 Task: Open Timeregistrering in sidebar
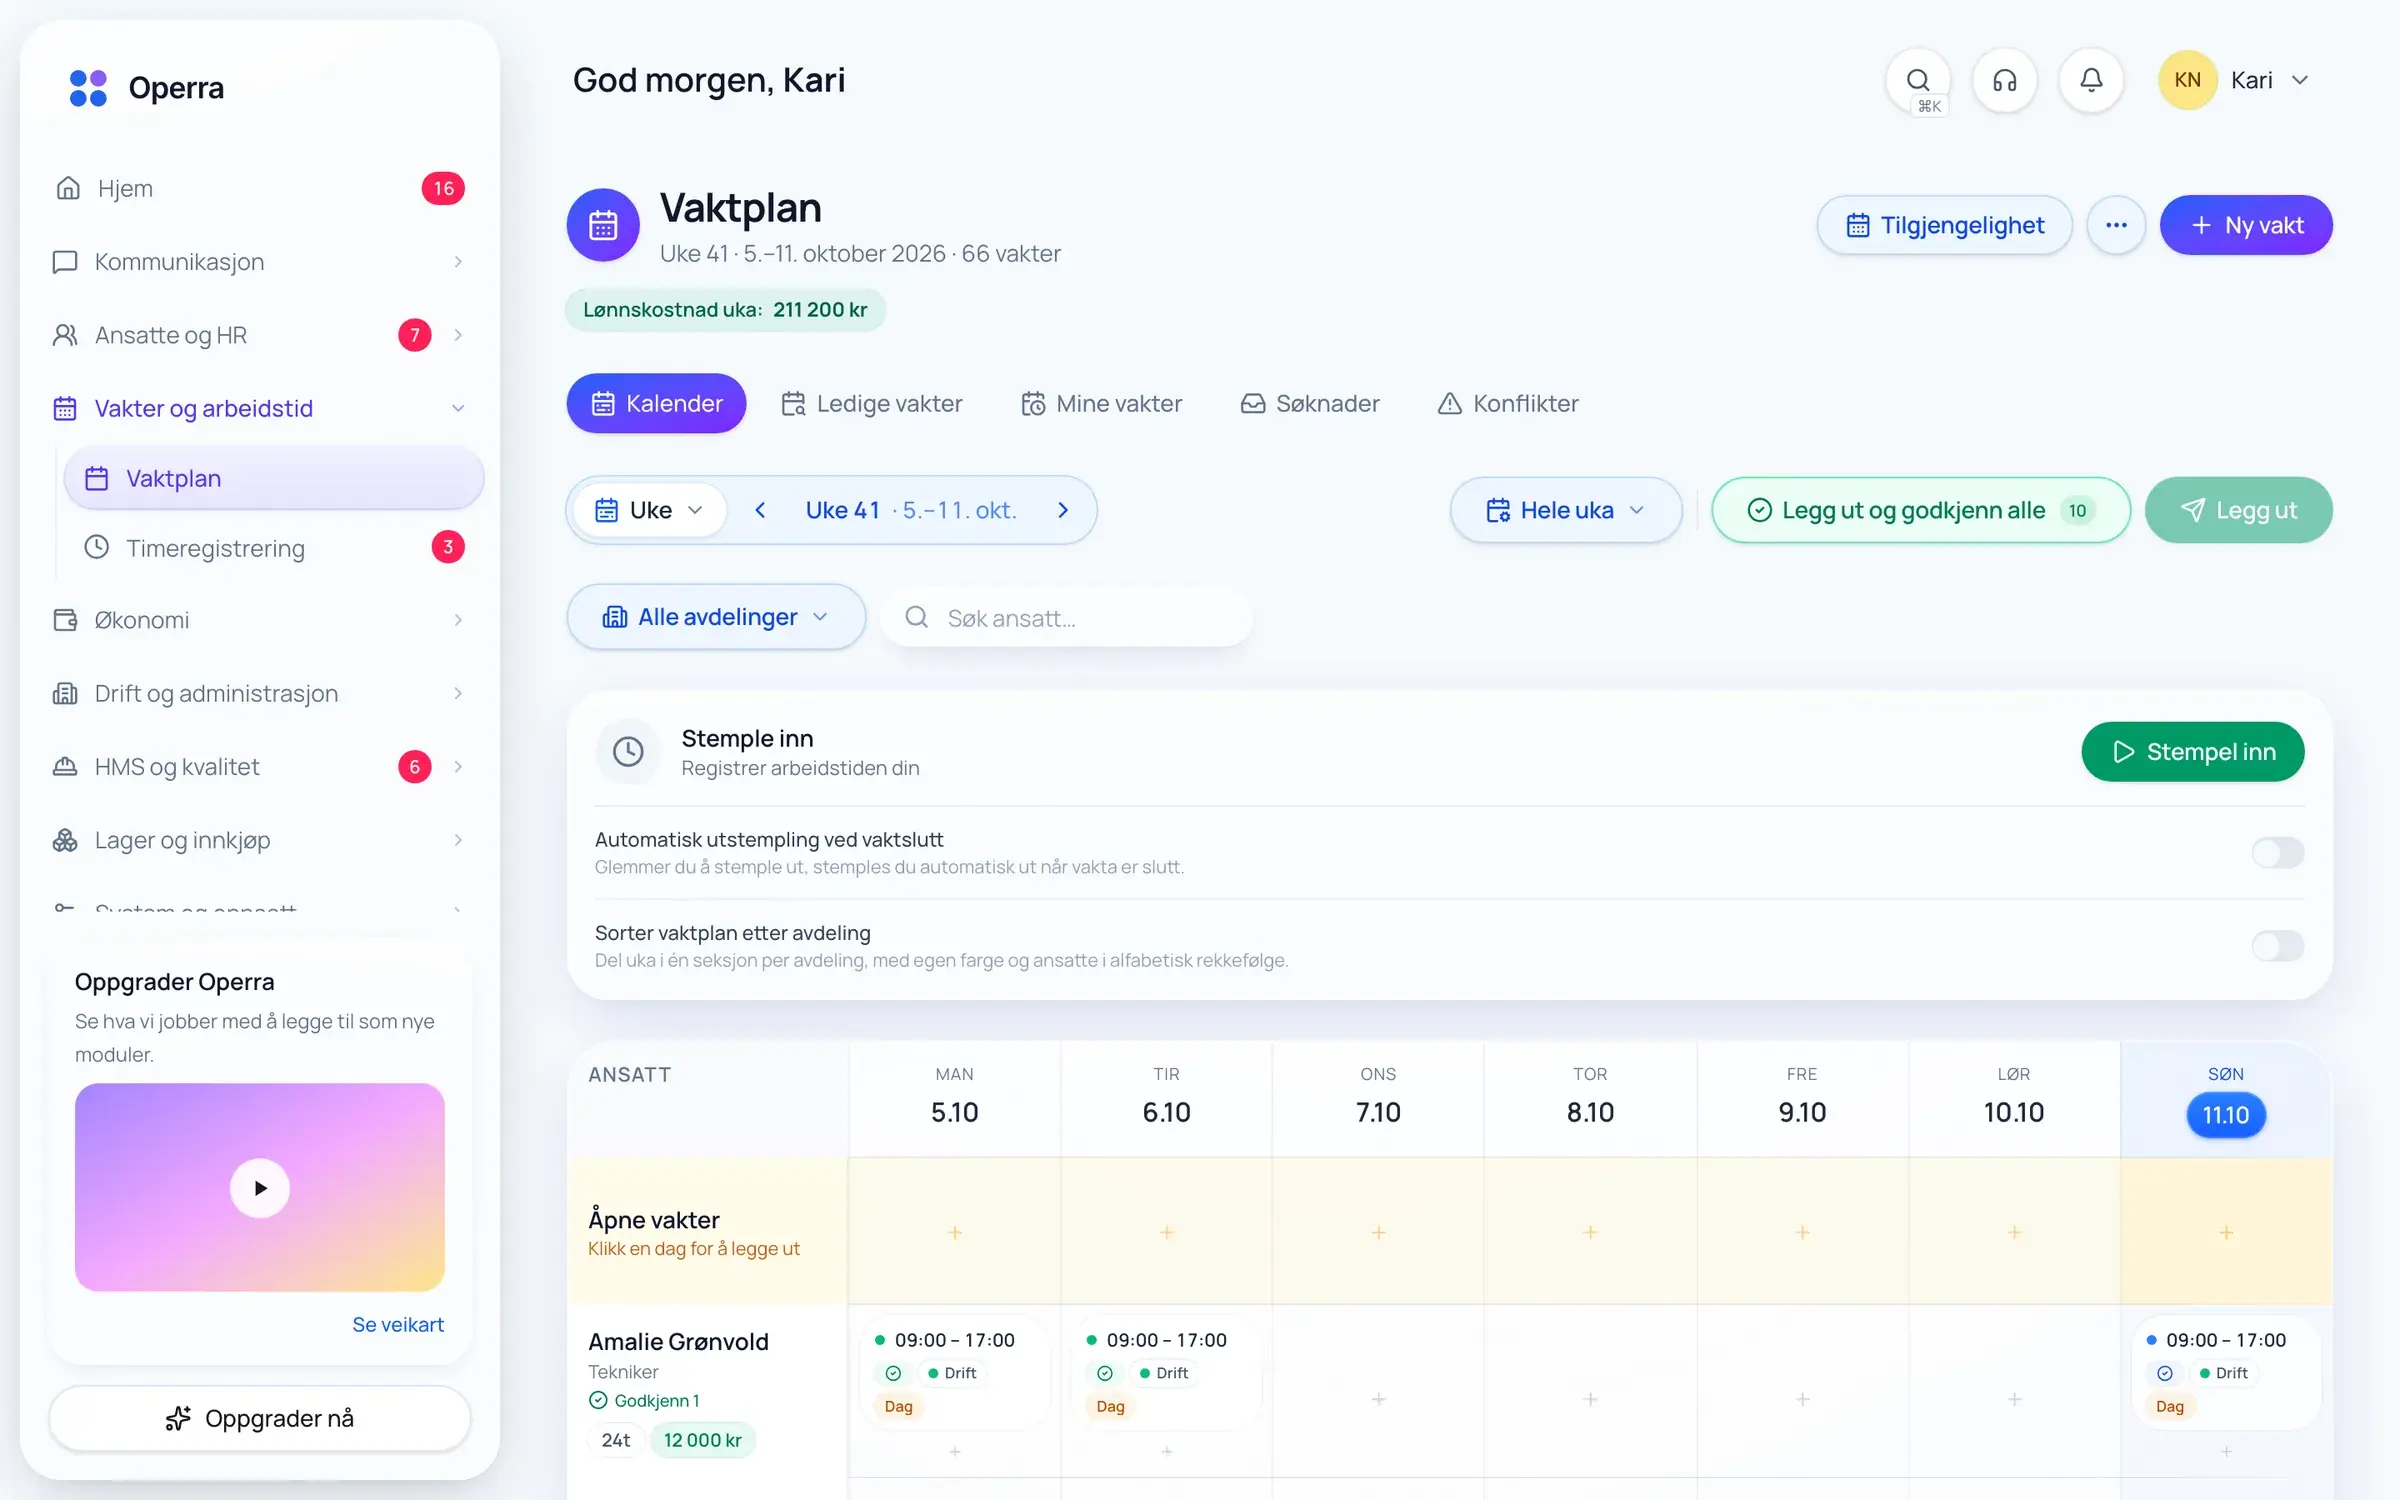[272, 548]
